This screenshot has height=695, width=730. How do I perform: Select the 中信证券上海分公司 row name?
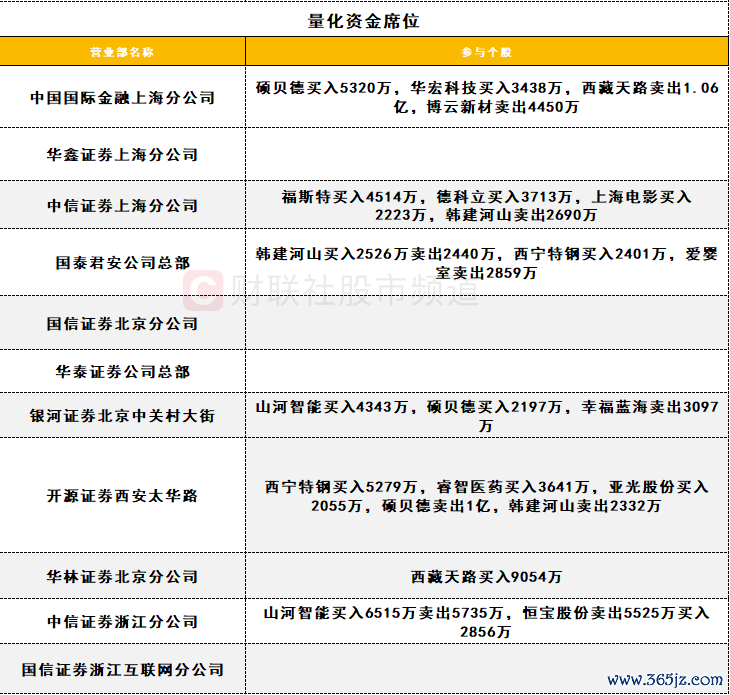[x=122, y=205]
